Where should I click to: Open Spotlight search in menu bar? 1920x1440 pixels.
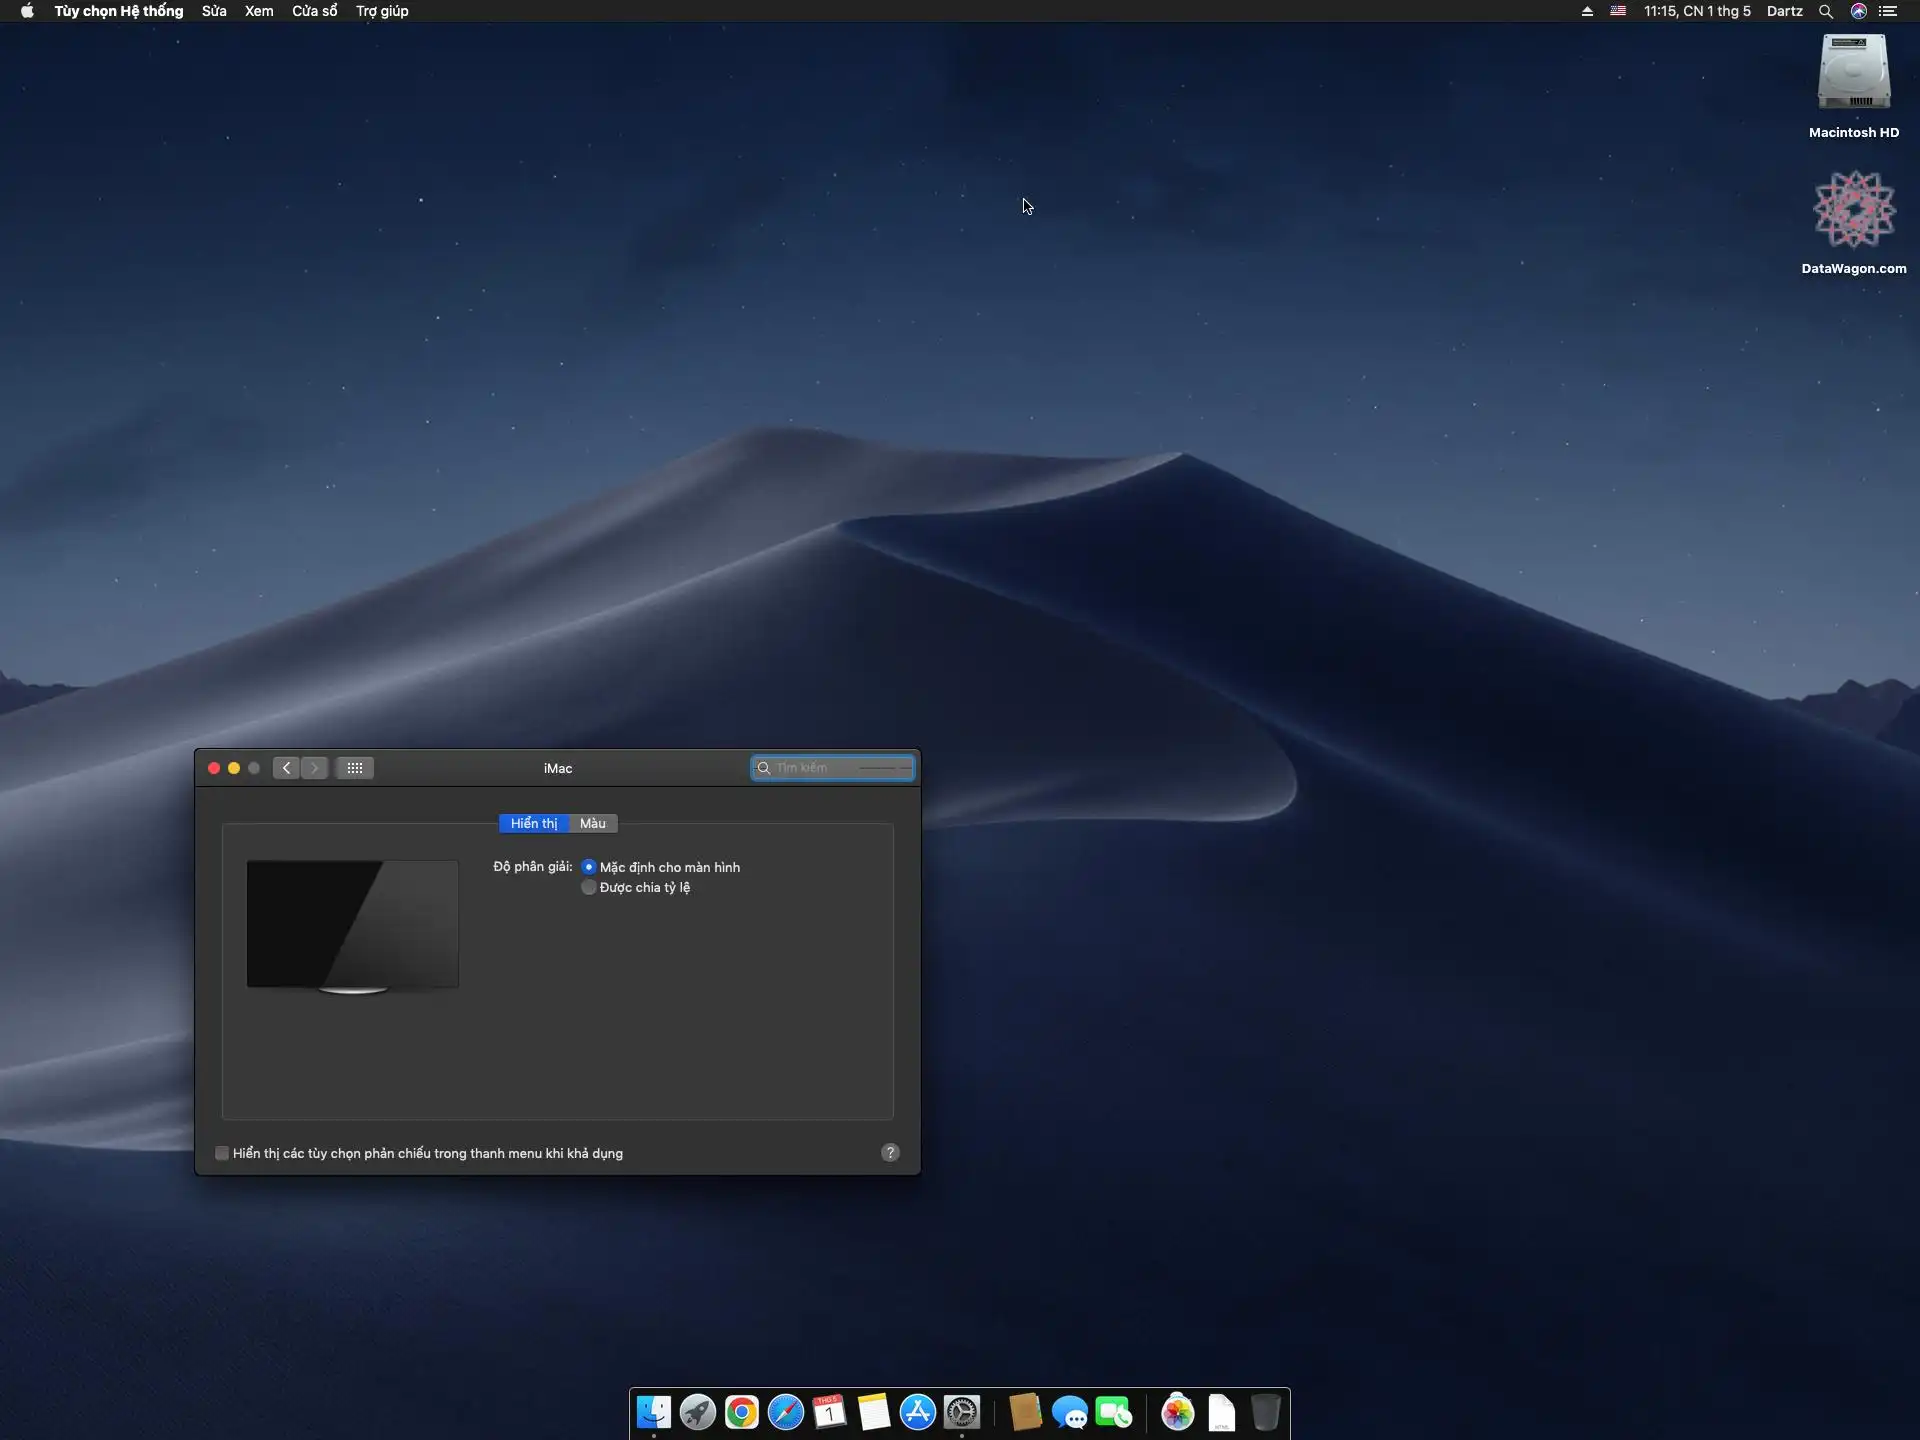(1826, 11)
